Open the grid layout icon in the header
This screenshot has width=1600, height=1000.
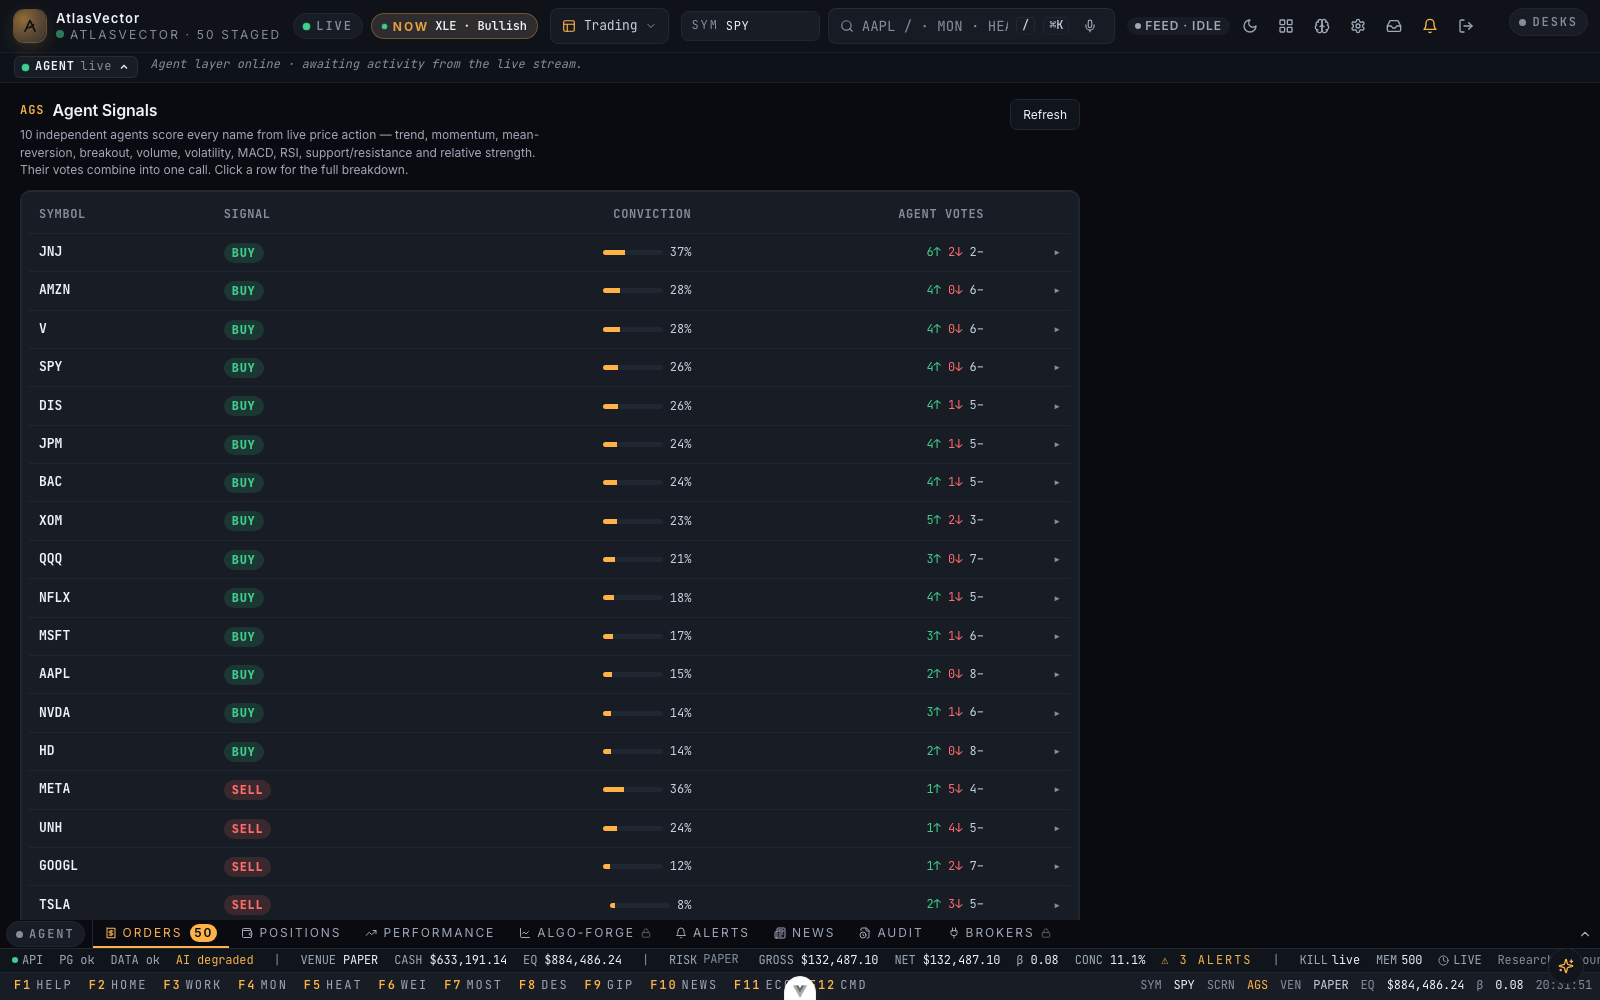click(x=1286, y=26)
